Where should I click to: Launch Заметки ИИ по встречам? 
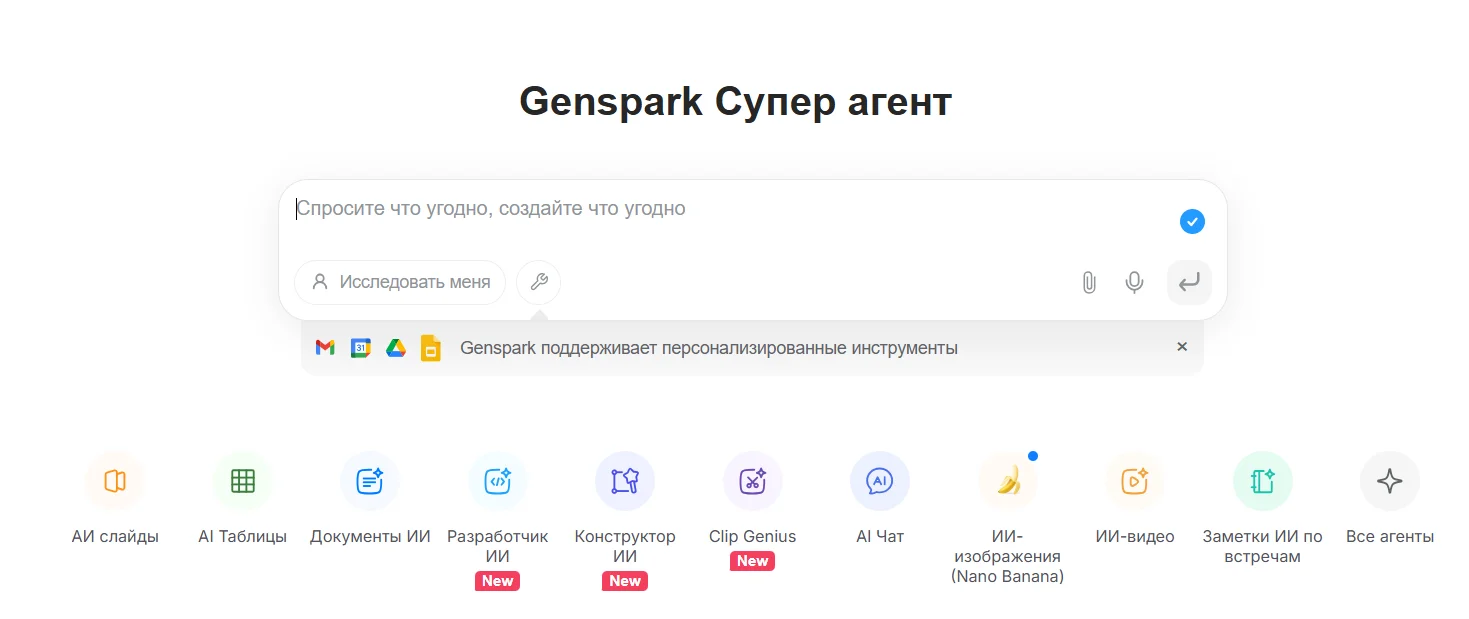[1262, 480]
